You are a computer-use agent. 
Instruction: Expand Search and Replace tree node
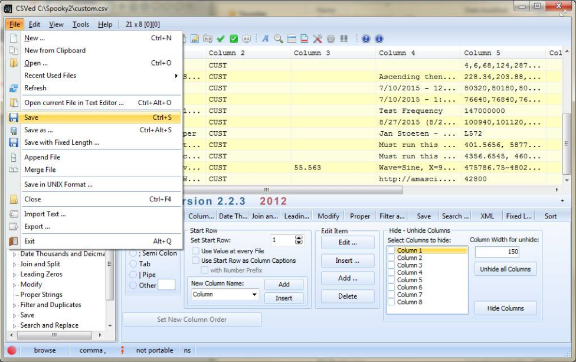[15, 326]
